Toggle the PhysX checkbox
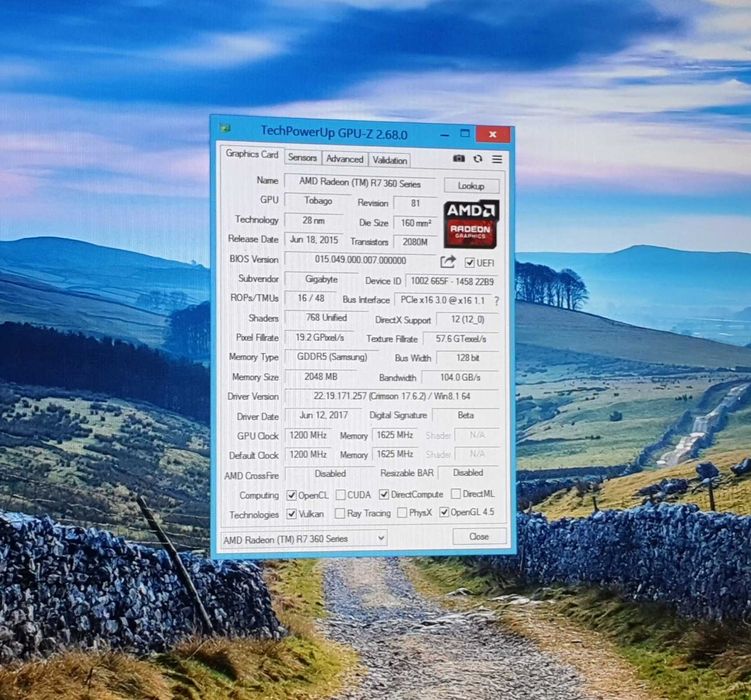Viewport: 751px width, 700px height. click(402, 513)
